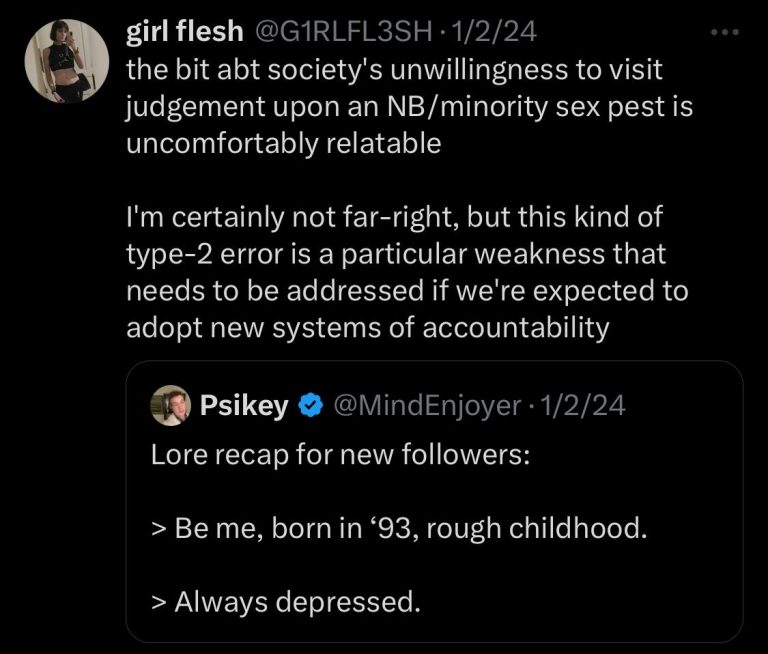Open the quoted tweet's 1/2/24 timestamp
The width and height of the screenshot is (768, 654).
585,405
